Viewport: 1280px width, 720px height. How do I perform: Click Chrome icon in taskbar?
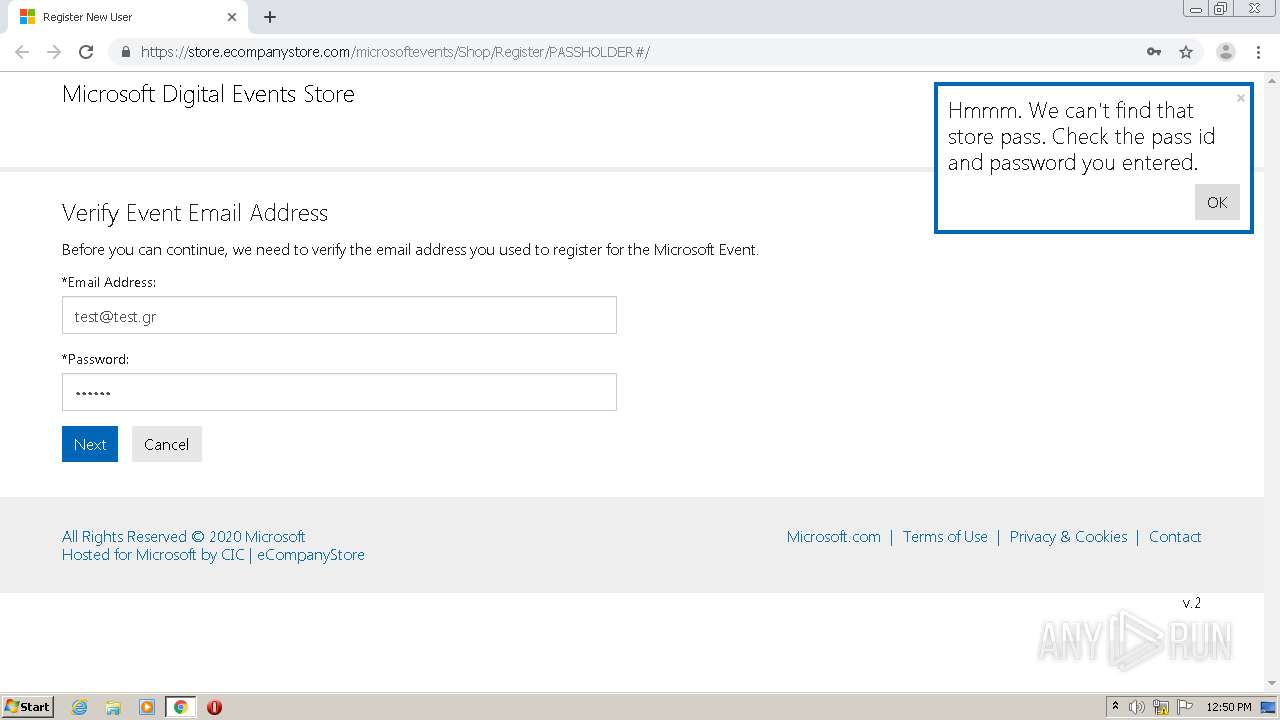pyautogui.click(x=180, y=707)
